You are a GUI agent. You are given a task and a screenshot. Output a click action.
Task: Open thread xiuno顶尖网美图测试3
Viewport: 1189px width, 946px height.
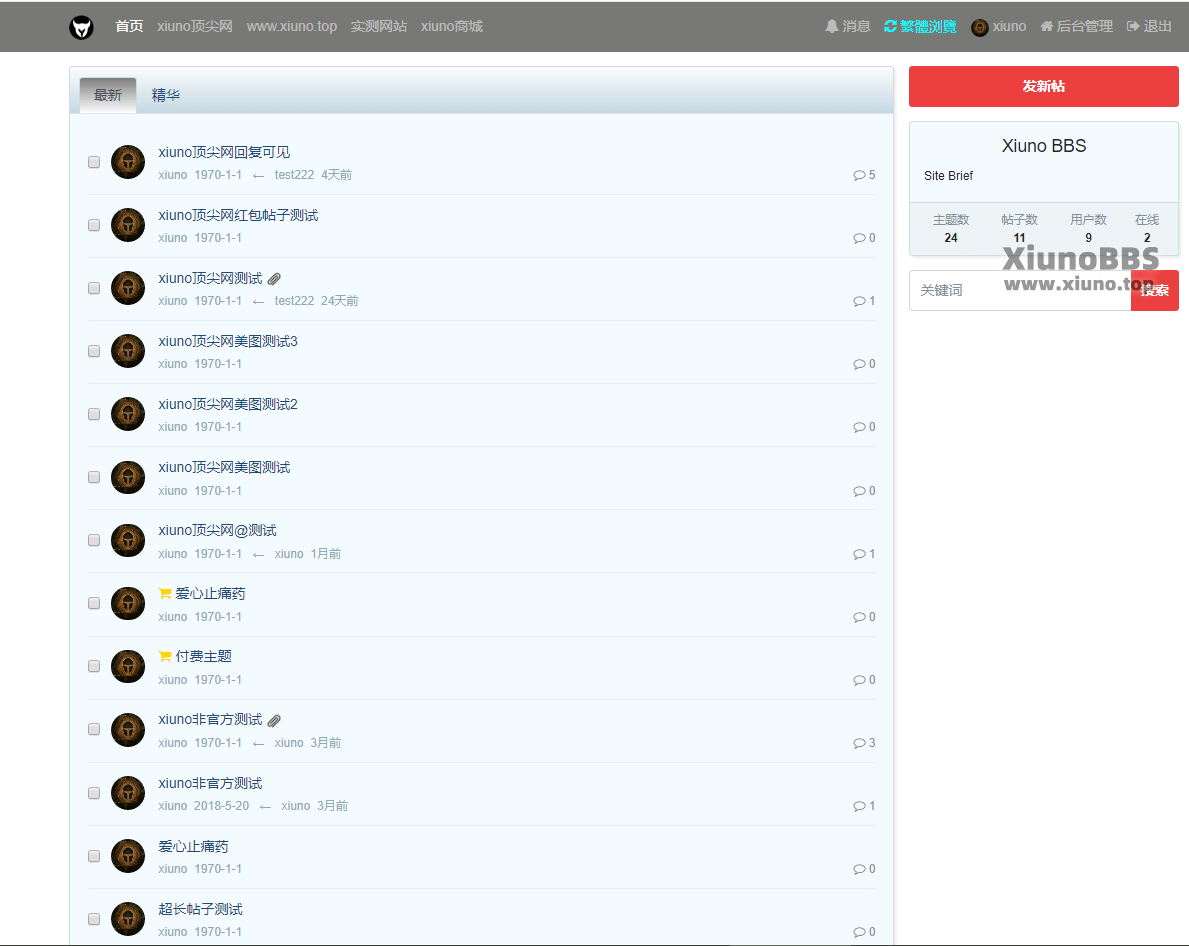click(228, 342)
